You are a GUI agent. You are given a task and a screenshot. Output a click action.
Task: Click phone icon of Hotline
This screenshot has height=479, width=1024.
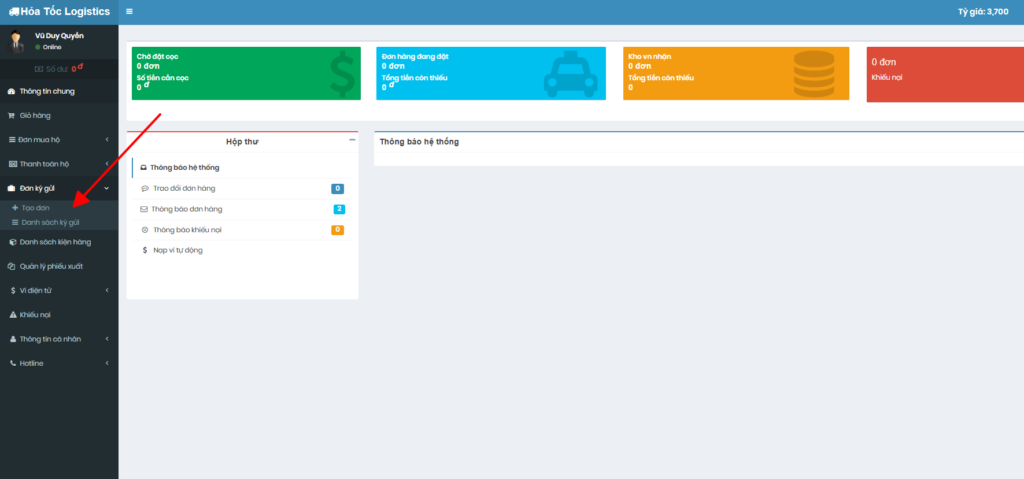pos(13,363)
